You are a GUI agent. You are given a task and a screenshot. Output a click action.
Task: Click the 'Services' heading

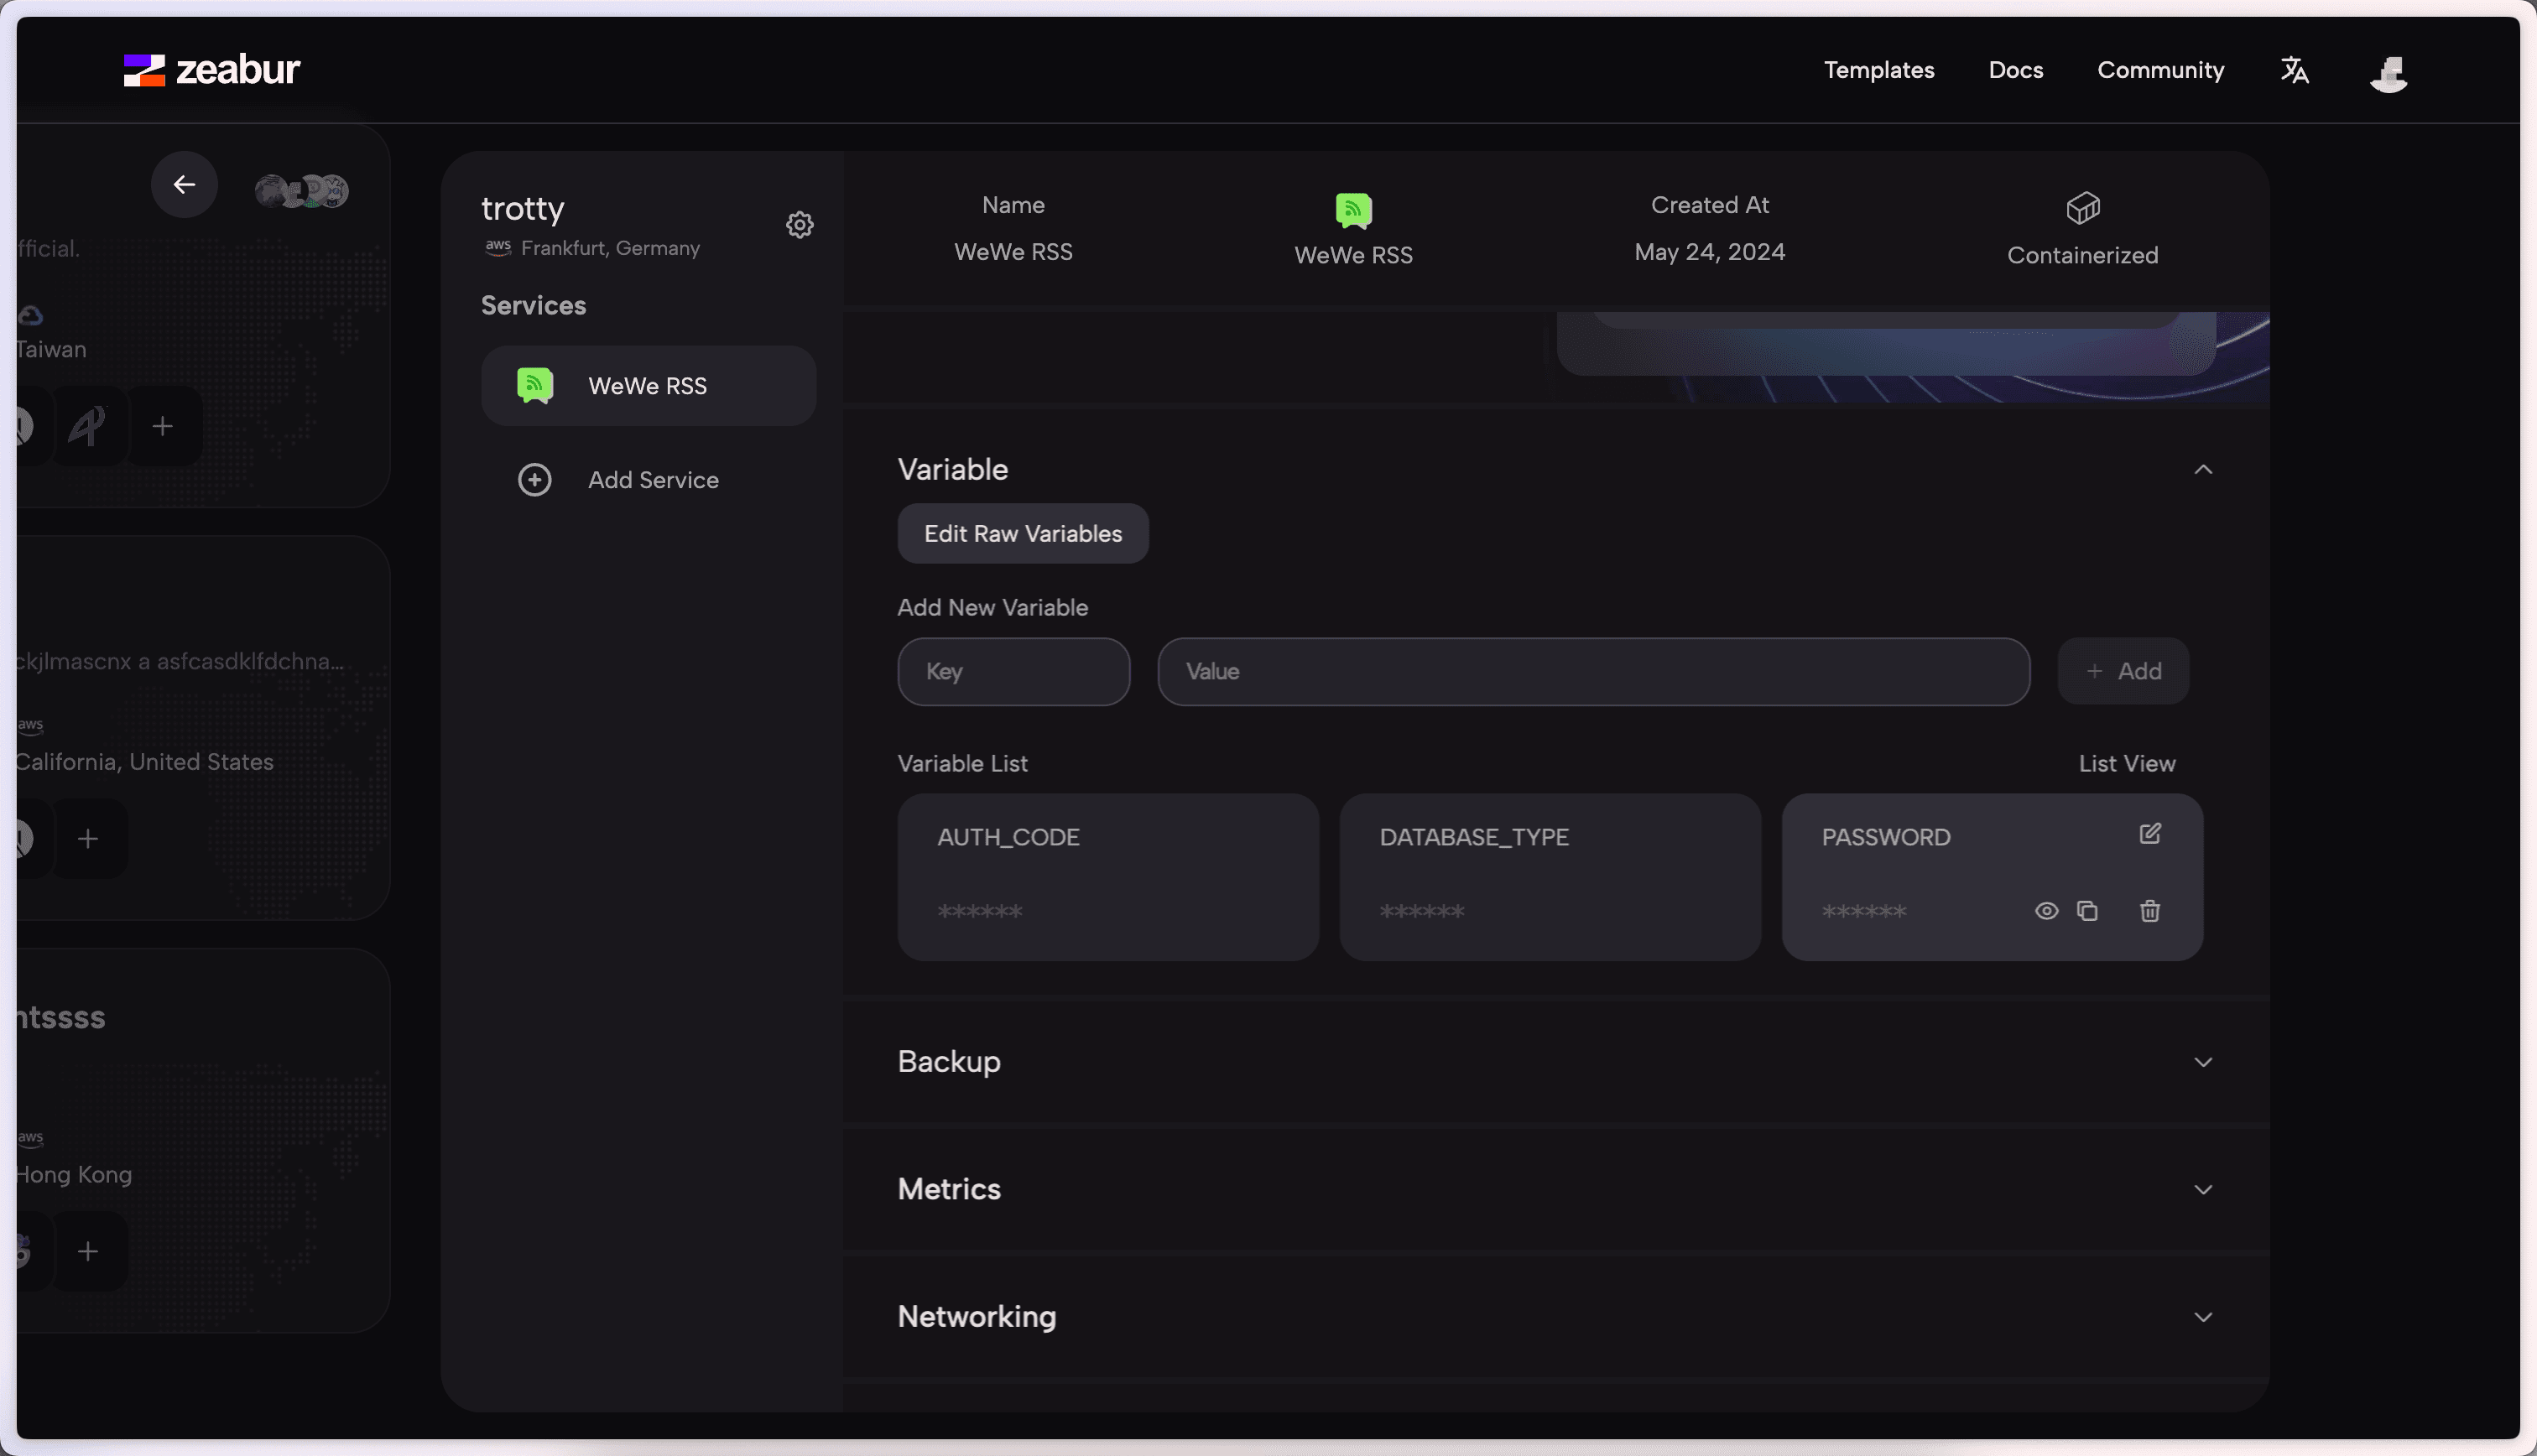pyautogui.click(x=533, y=306)
